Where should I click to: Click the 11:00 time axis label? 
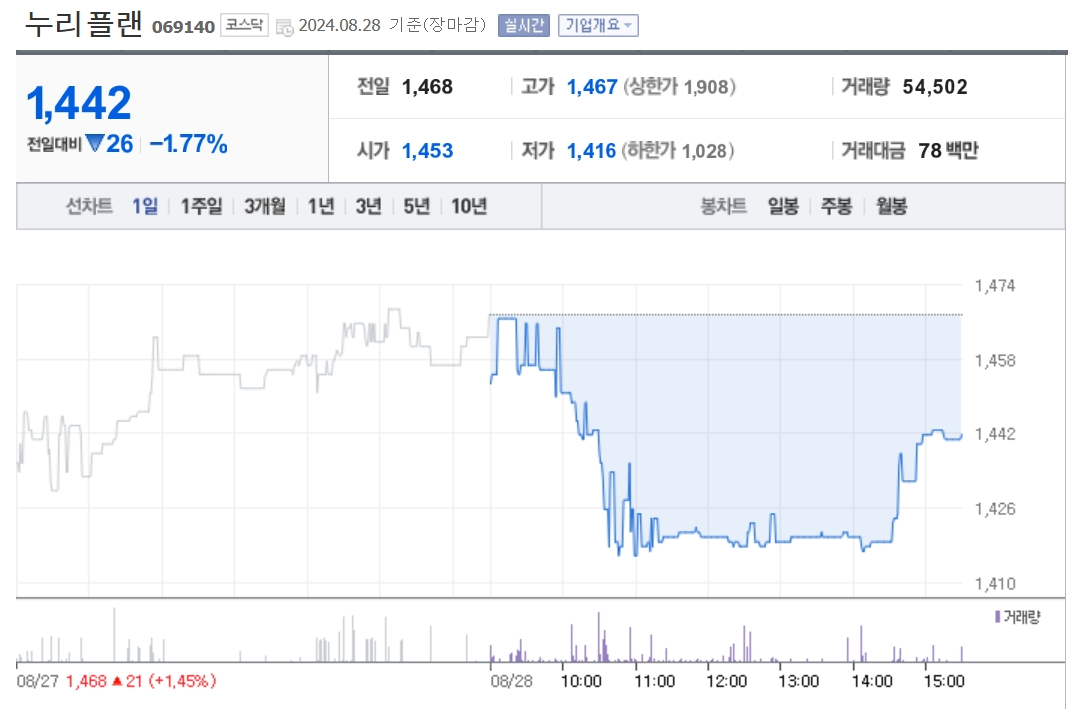655,681
